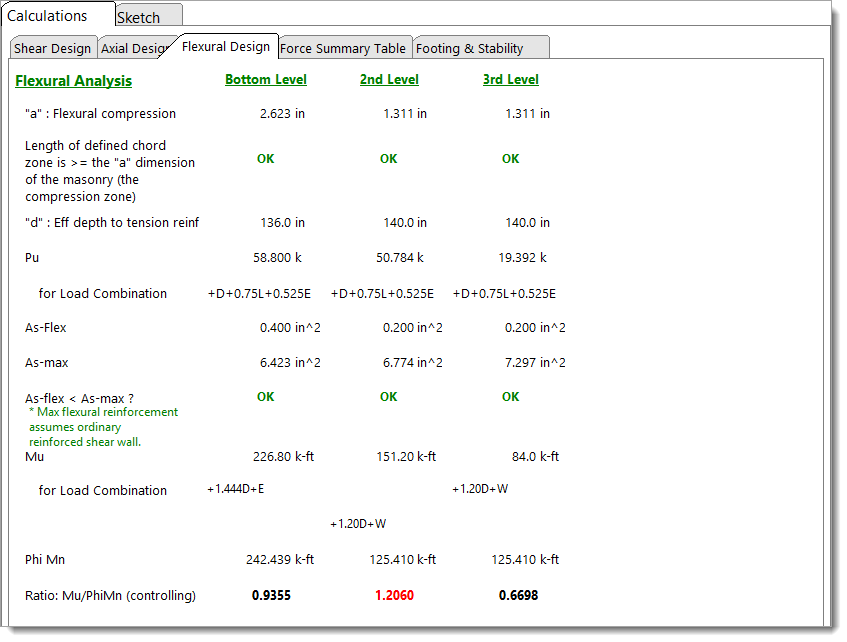Click the Flexural Analysis heading
847x642 pixels.
coord(73,81)
